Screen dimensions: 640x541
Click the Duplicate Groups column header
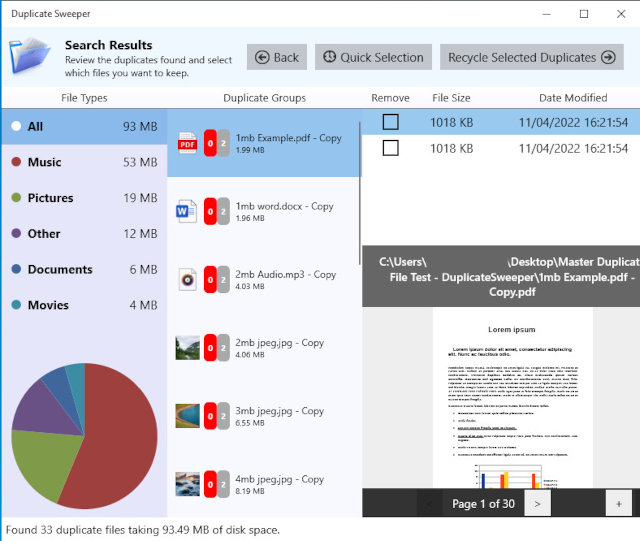click(x=264, y=98)
